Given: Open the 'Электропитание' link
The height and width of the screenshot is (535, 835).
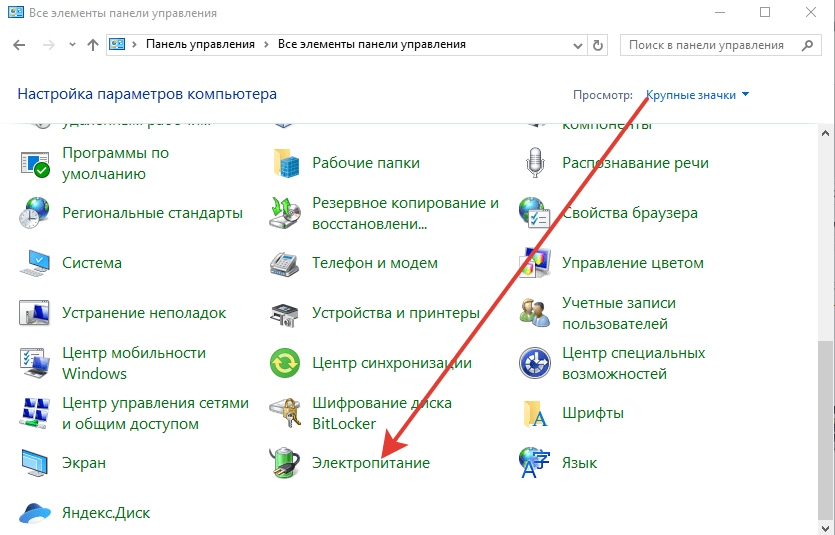Looking at the screenshot, I should tap(371, 463).
